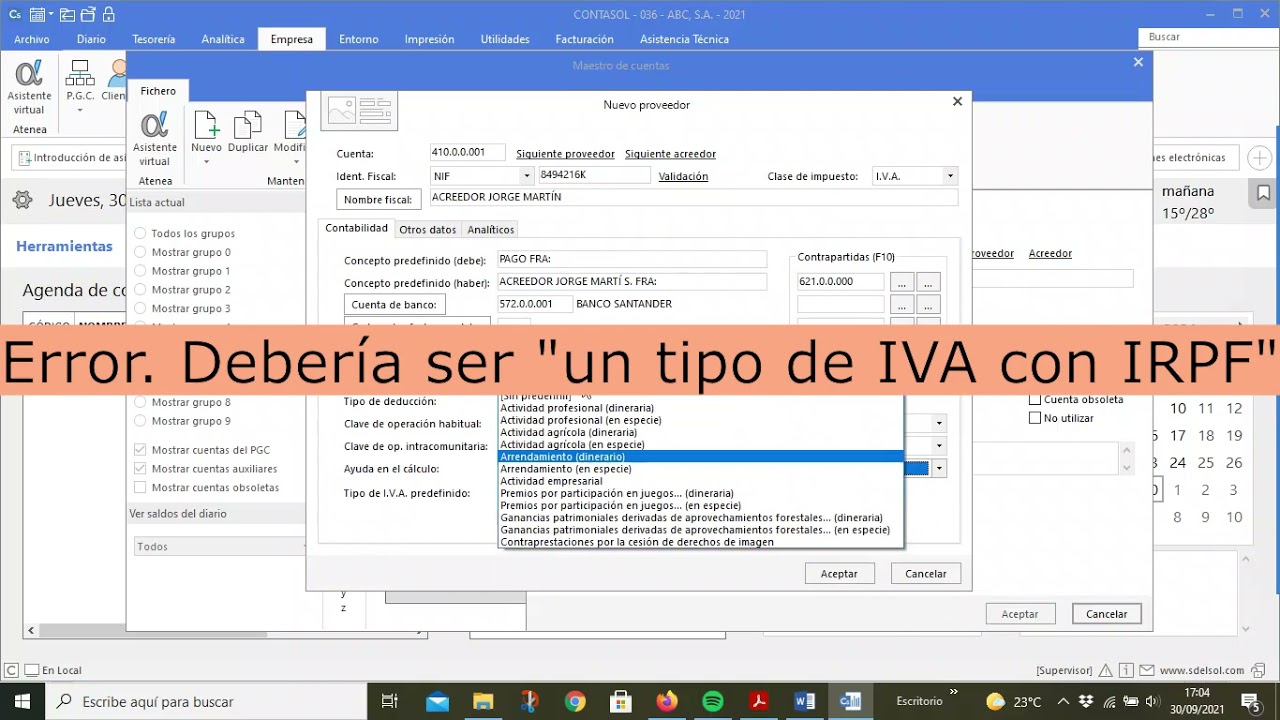
Task: Open the Clave de op. intracomunitaria dropdown arrow
Action: click(x=939, y=446)
